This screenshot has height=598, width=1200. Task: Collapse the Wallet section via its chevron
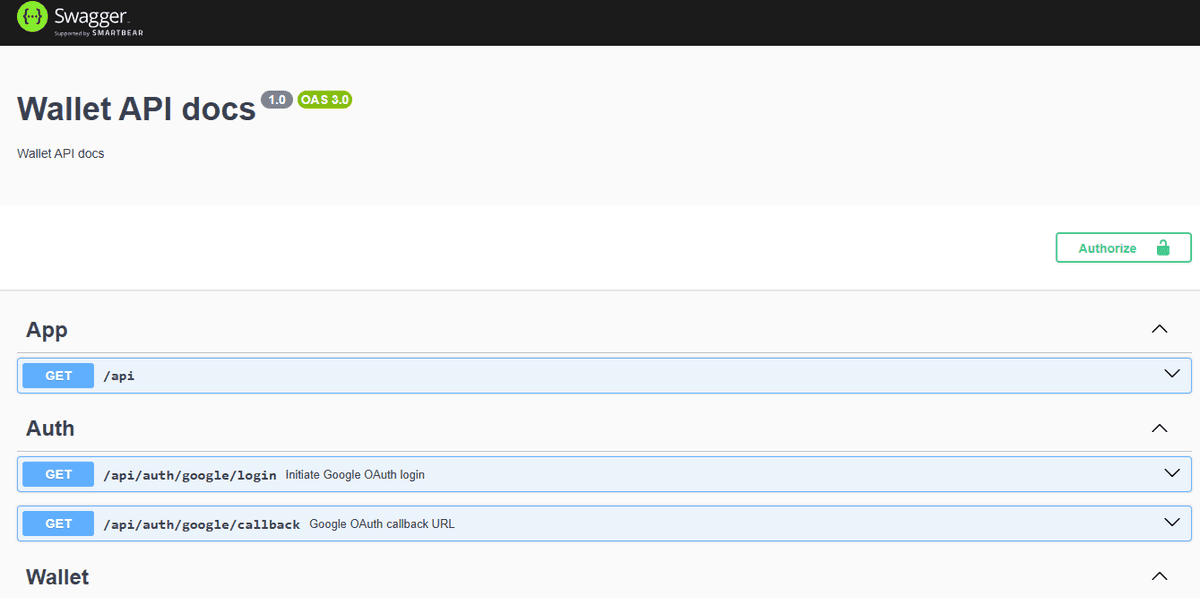point(1159,576)
